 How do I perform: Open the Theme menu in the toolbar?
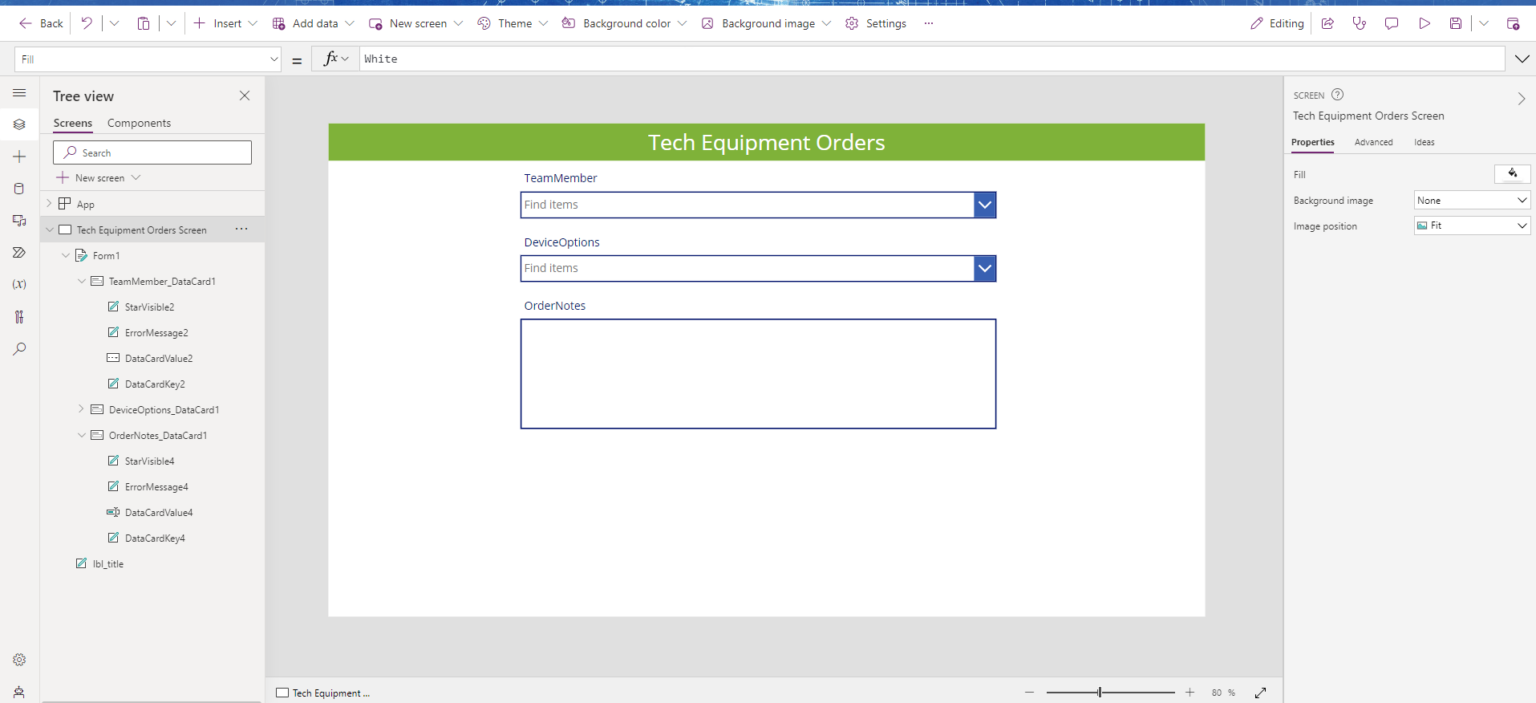[512, 22]
